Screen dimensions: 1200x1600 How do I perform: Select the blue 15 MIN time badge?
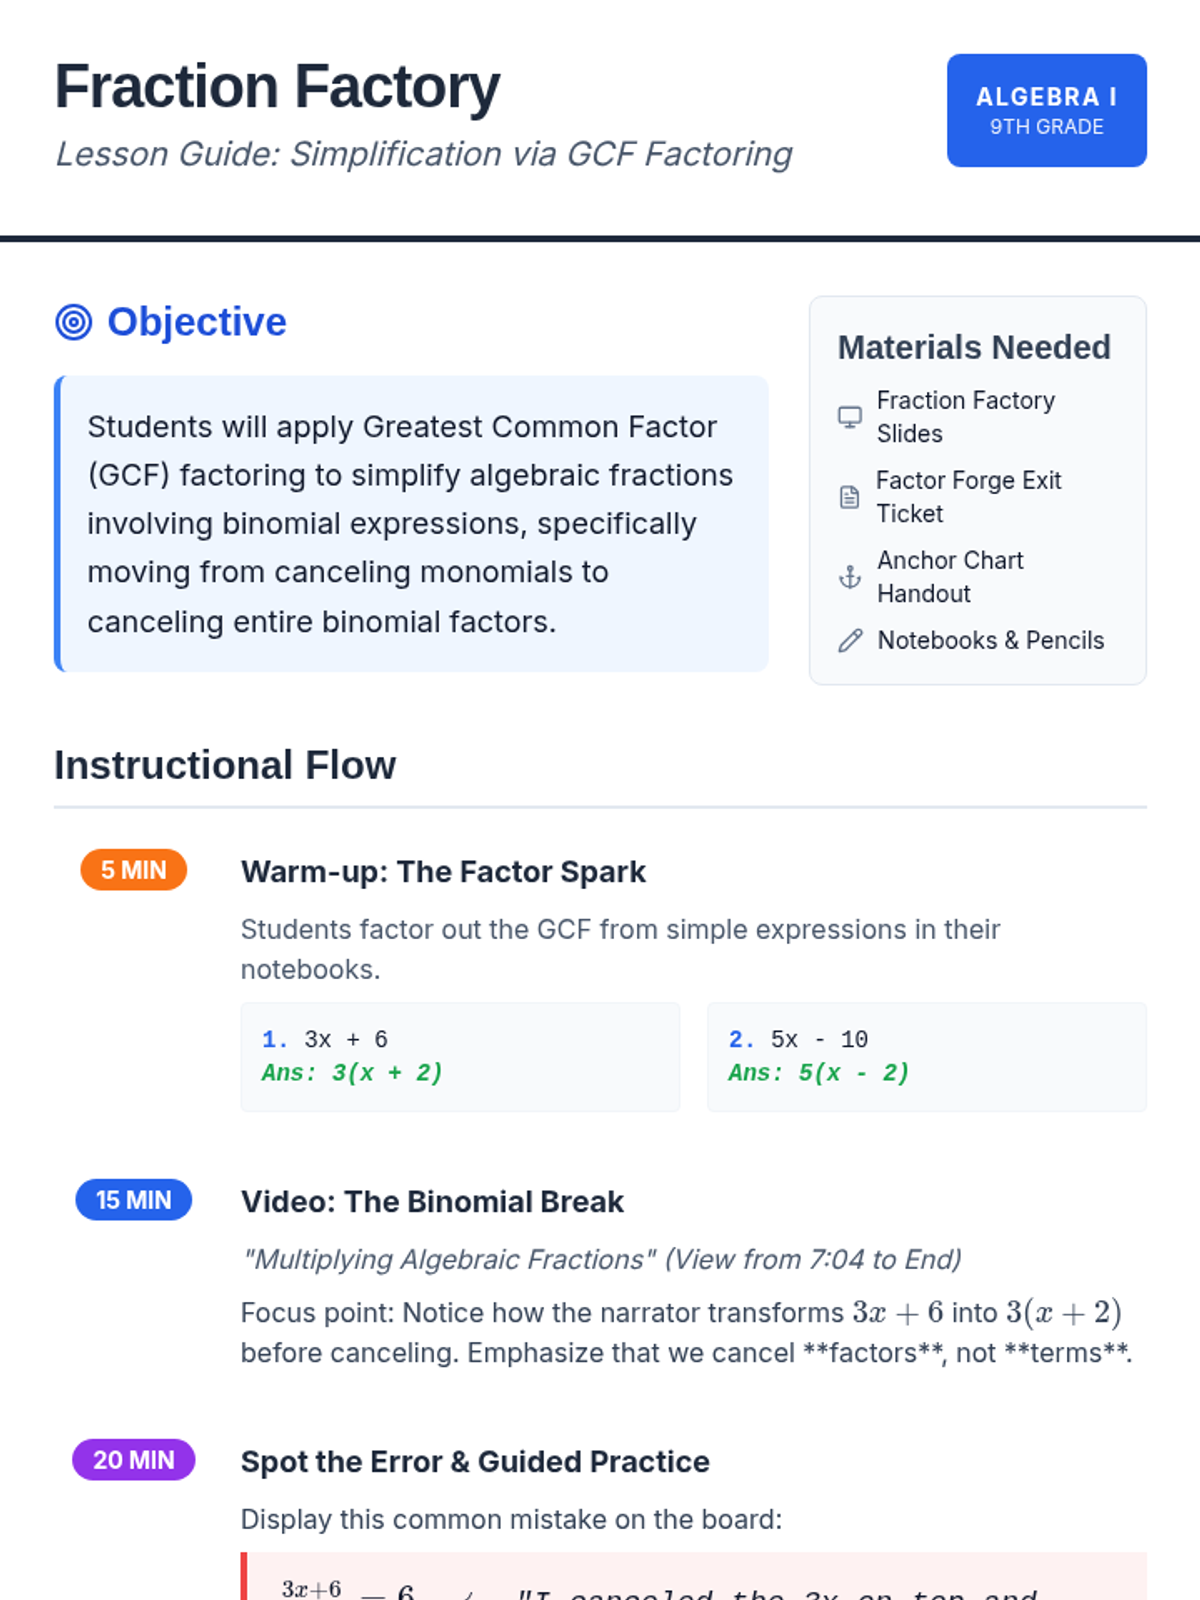click(x=133, y=1200)
